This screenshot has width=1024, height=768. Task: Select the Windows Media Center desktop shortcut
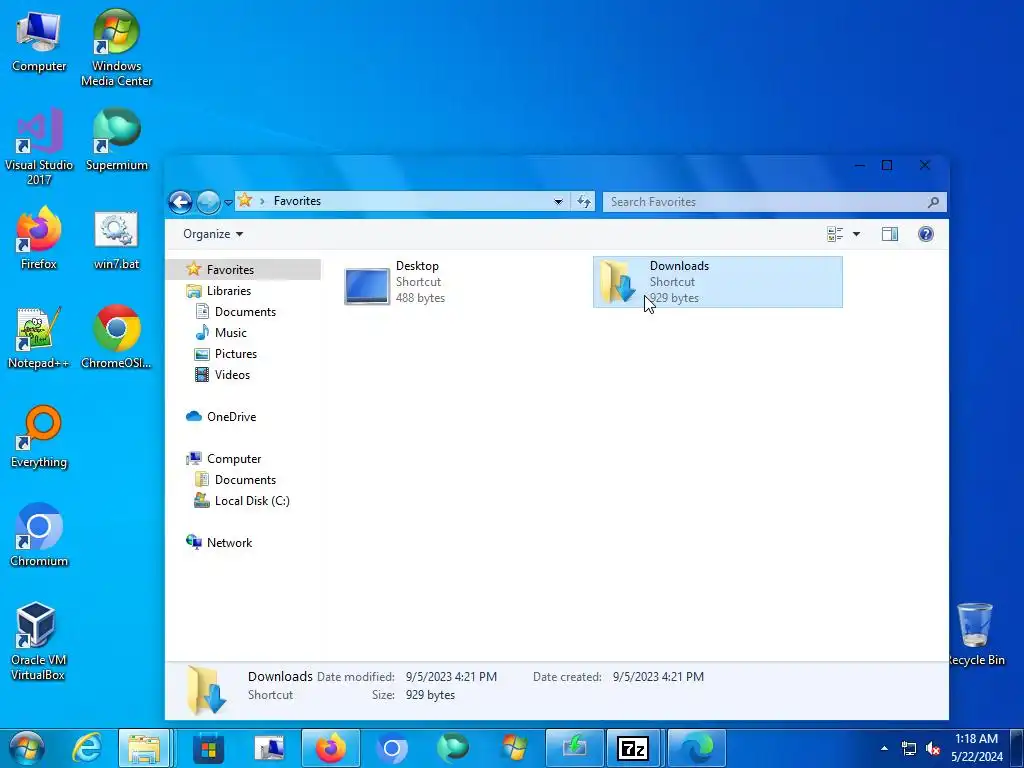coord(116,47)
